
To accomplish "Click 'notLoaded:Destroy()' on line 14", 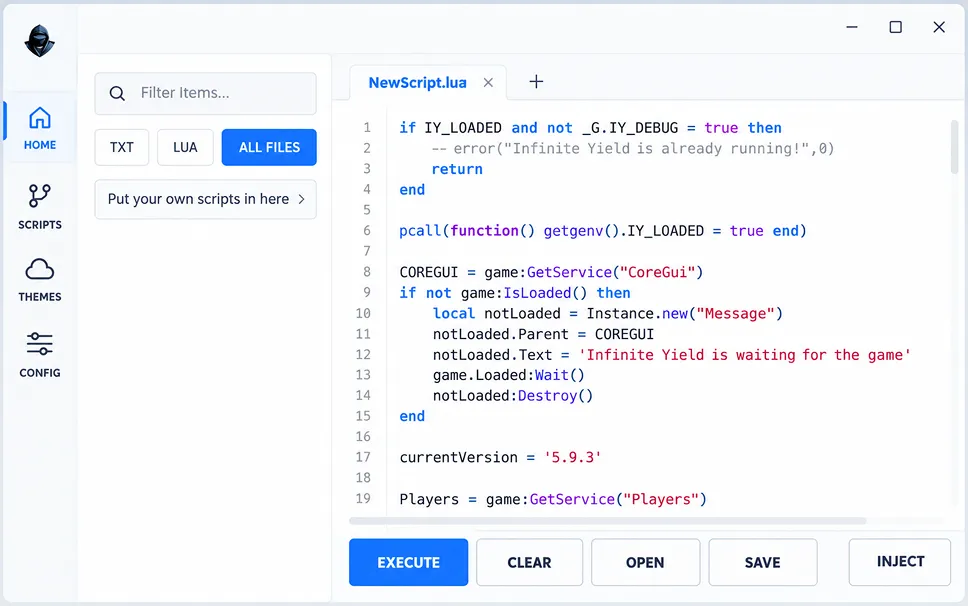I will 512,396.
